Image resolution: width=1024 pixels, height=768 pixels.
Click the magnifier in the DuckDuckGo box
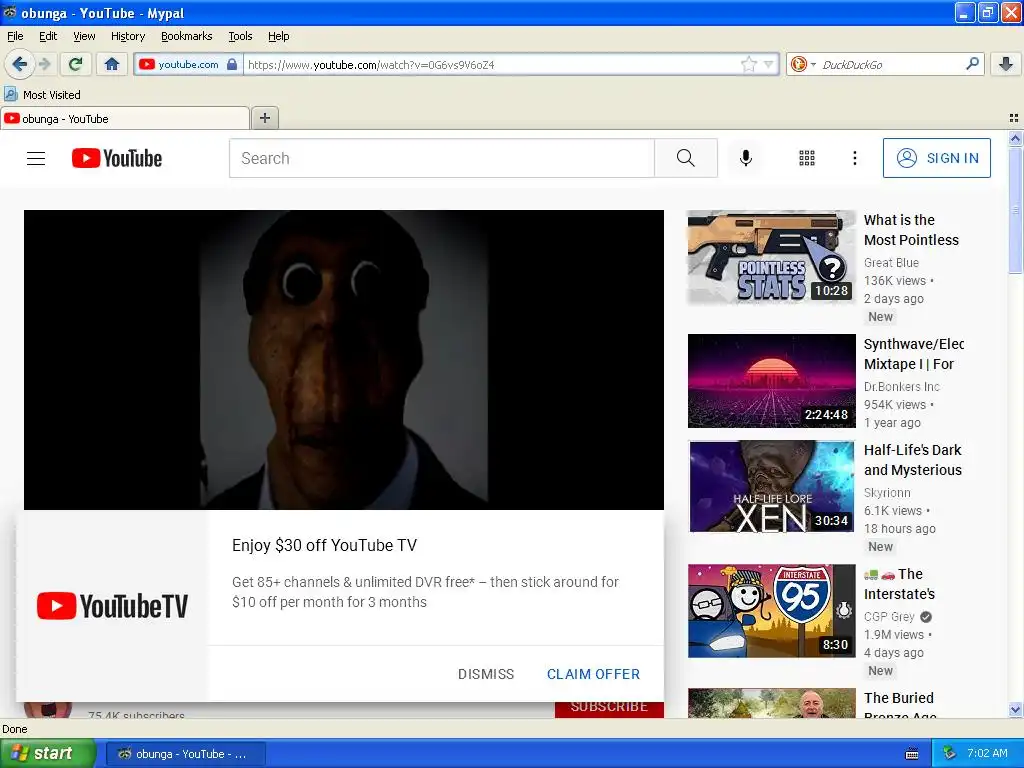point(972,64)
